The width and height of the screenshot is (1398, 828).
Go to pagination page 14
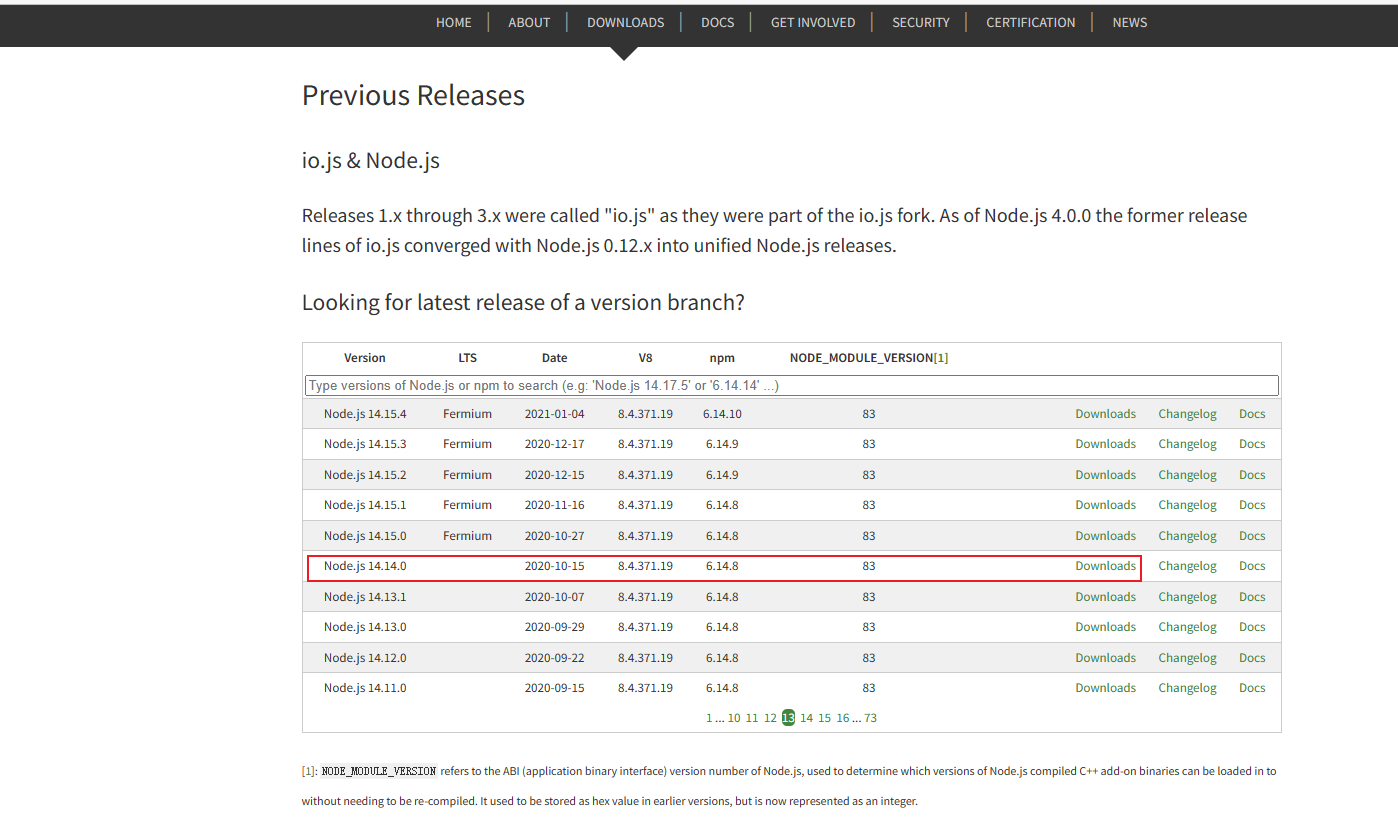(x=807, y=718)
